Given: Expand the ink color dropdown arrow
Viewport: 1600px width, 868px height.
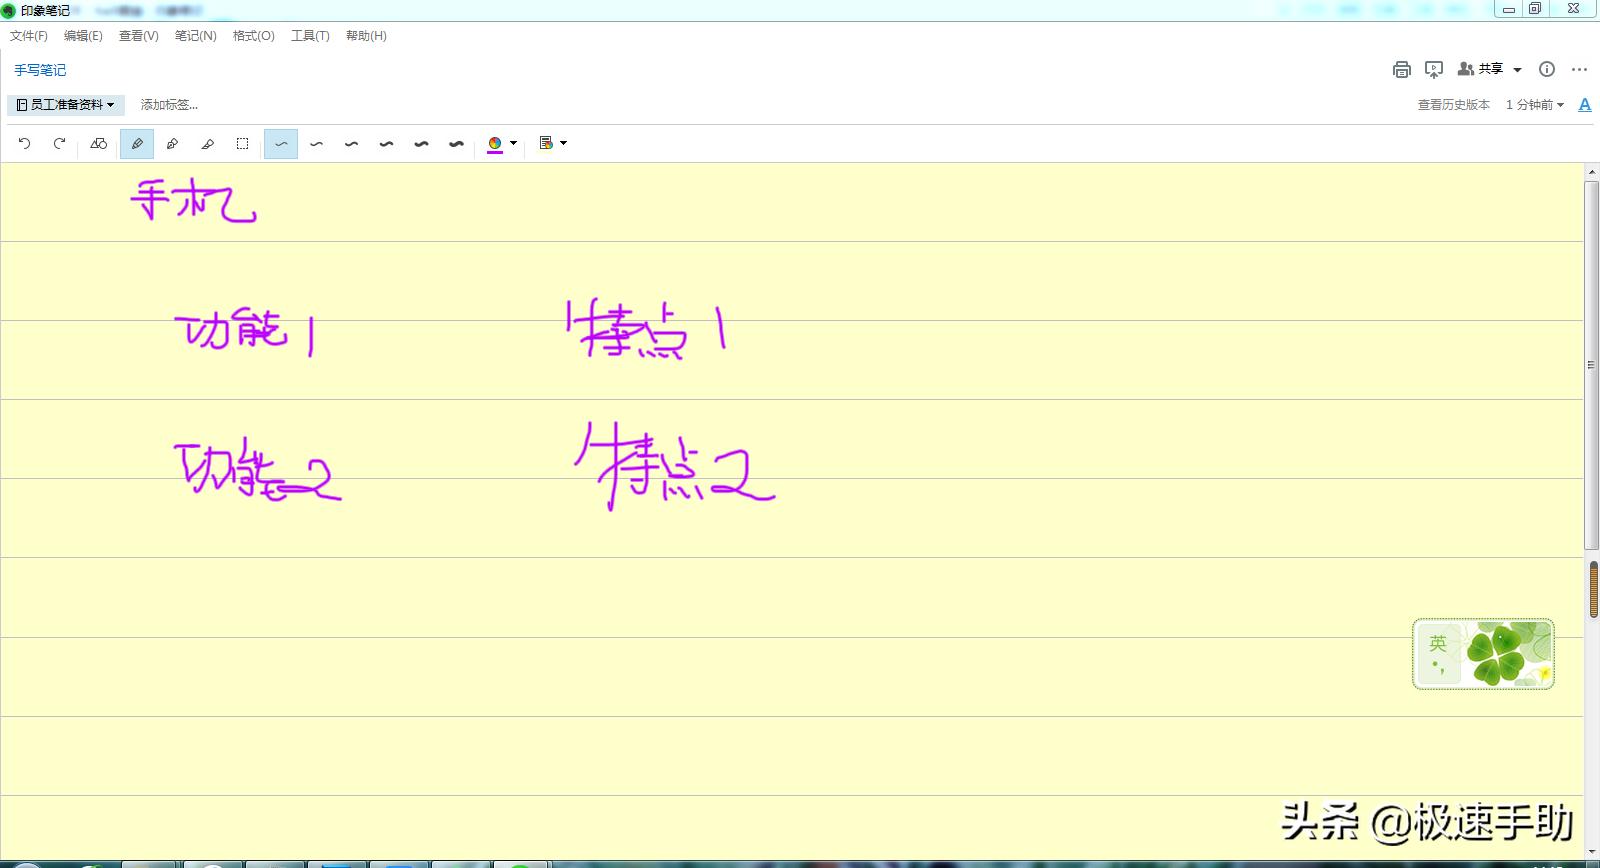Looking at the screenshot, I should (514, 144).
